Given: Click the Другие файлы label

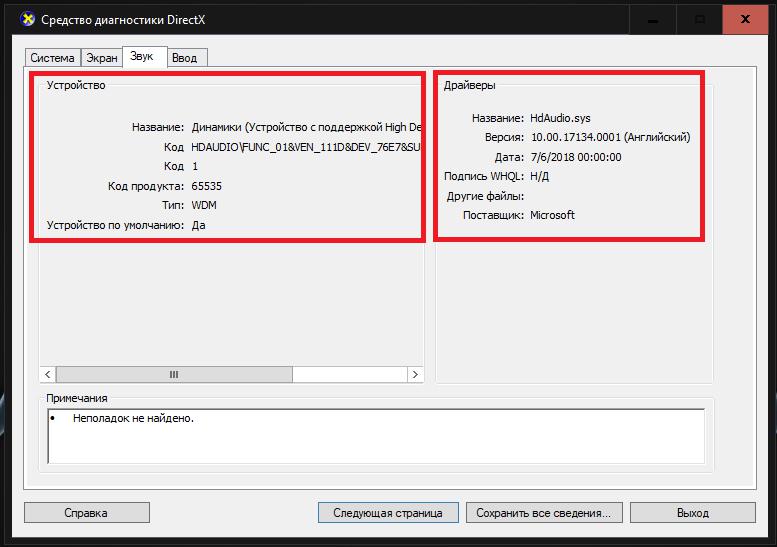Looking at the screenshot, I should [x=485, y=196].
